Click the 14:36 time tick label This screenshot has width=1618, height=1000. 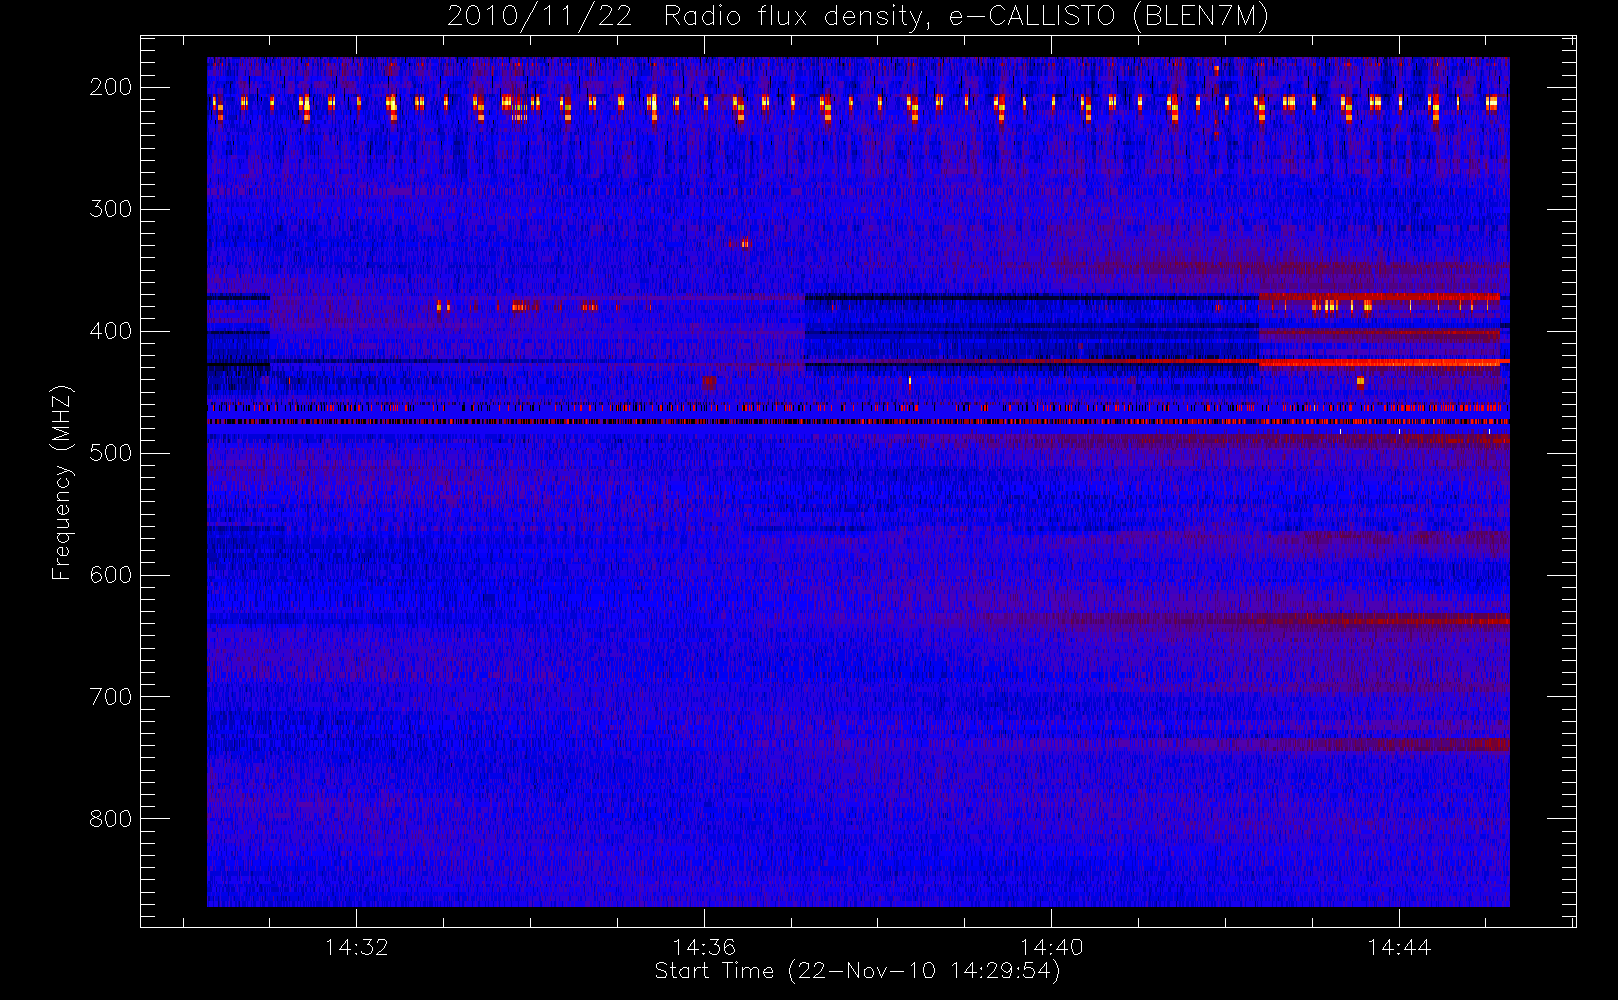704,947
